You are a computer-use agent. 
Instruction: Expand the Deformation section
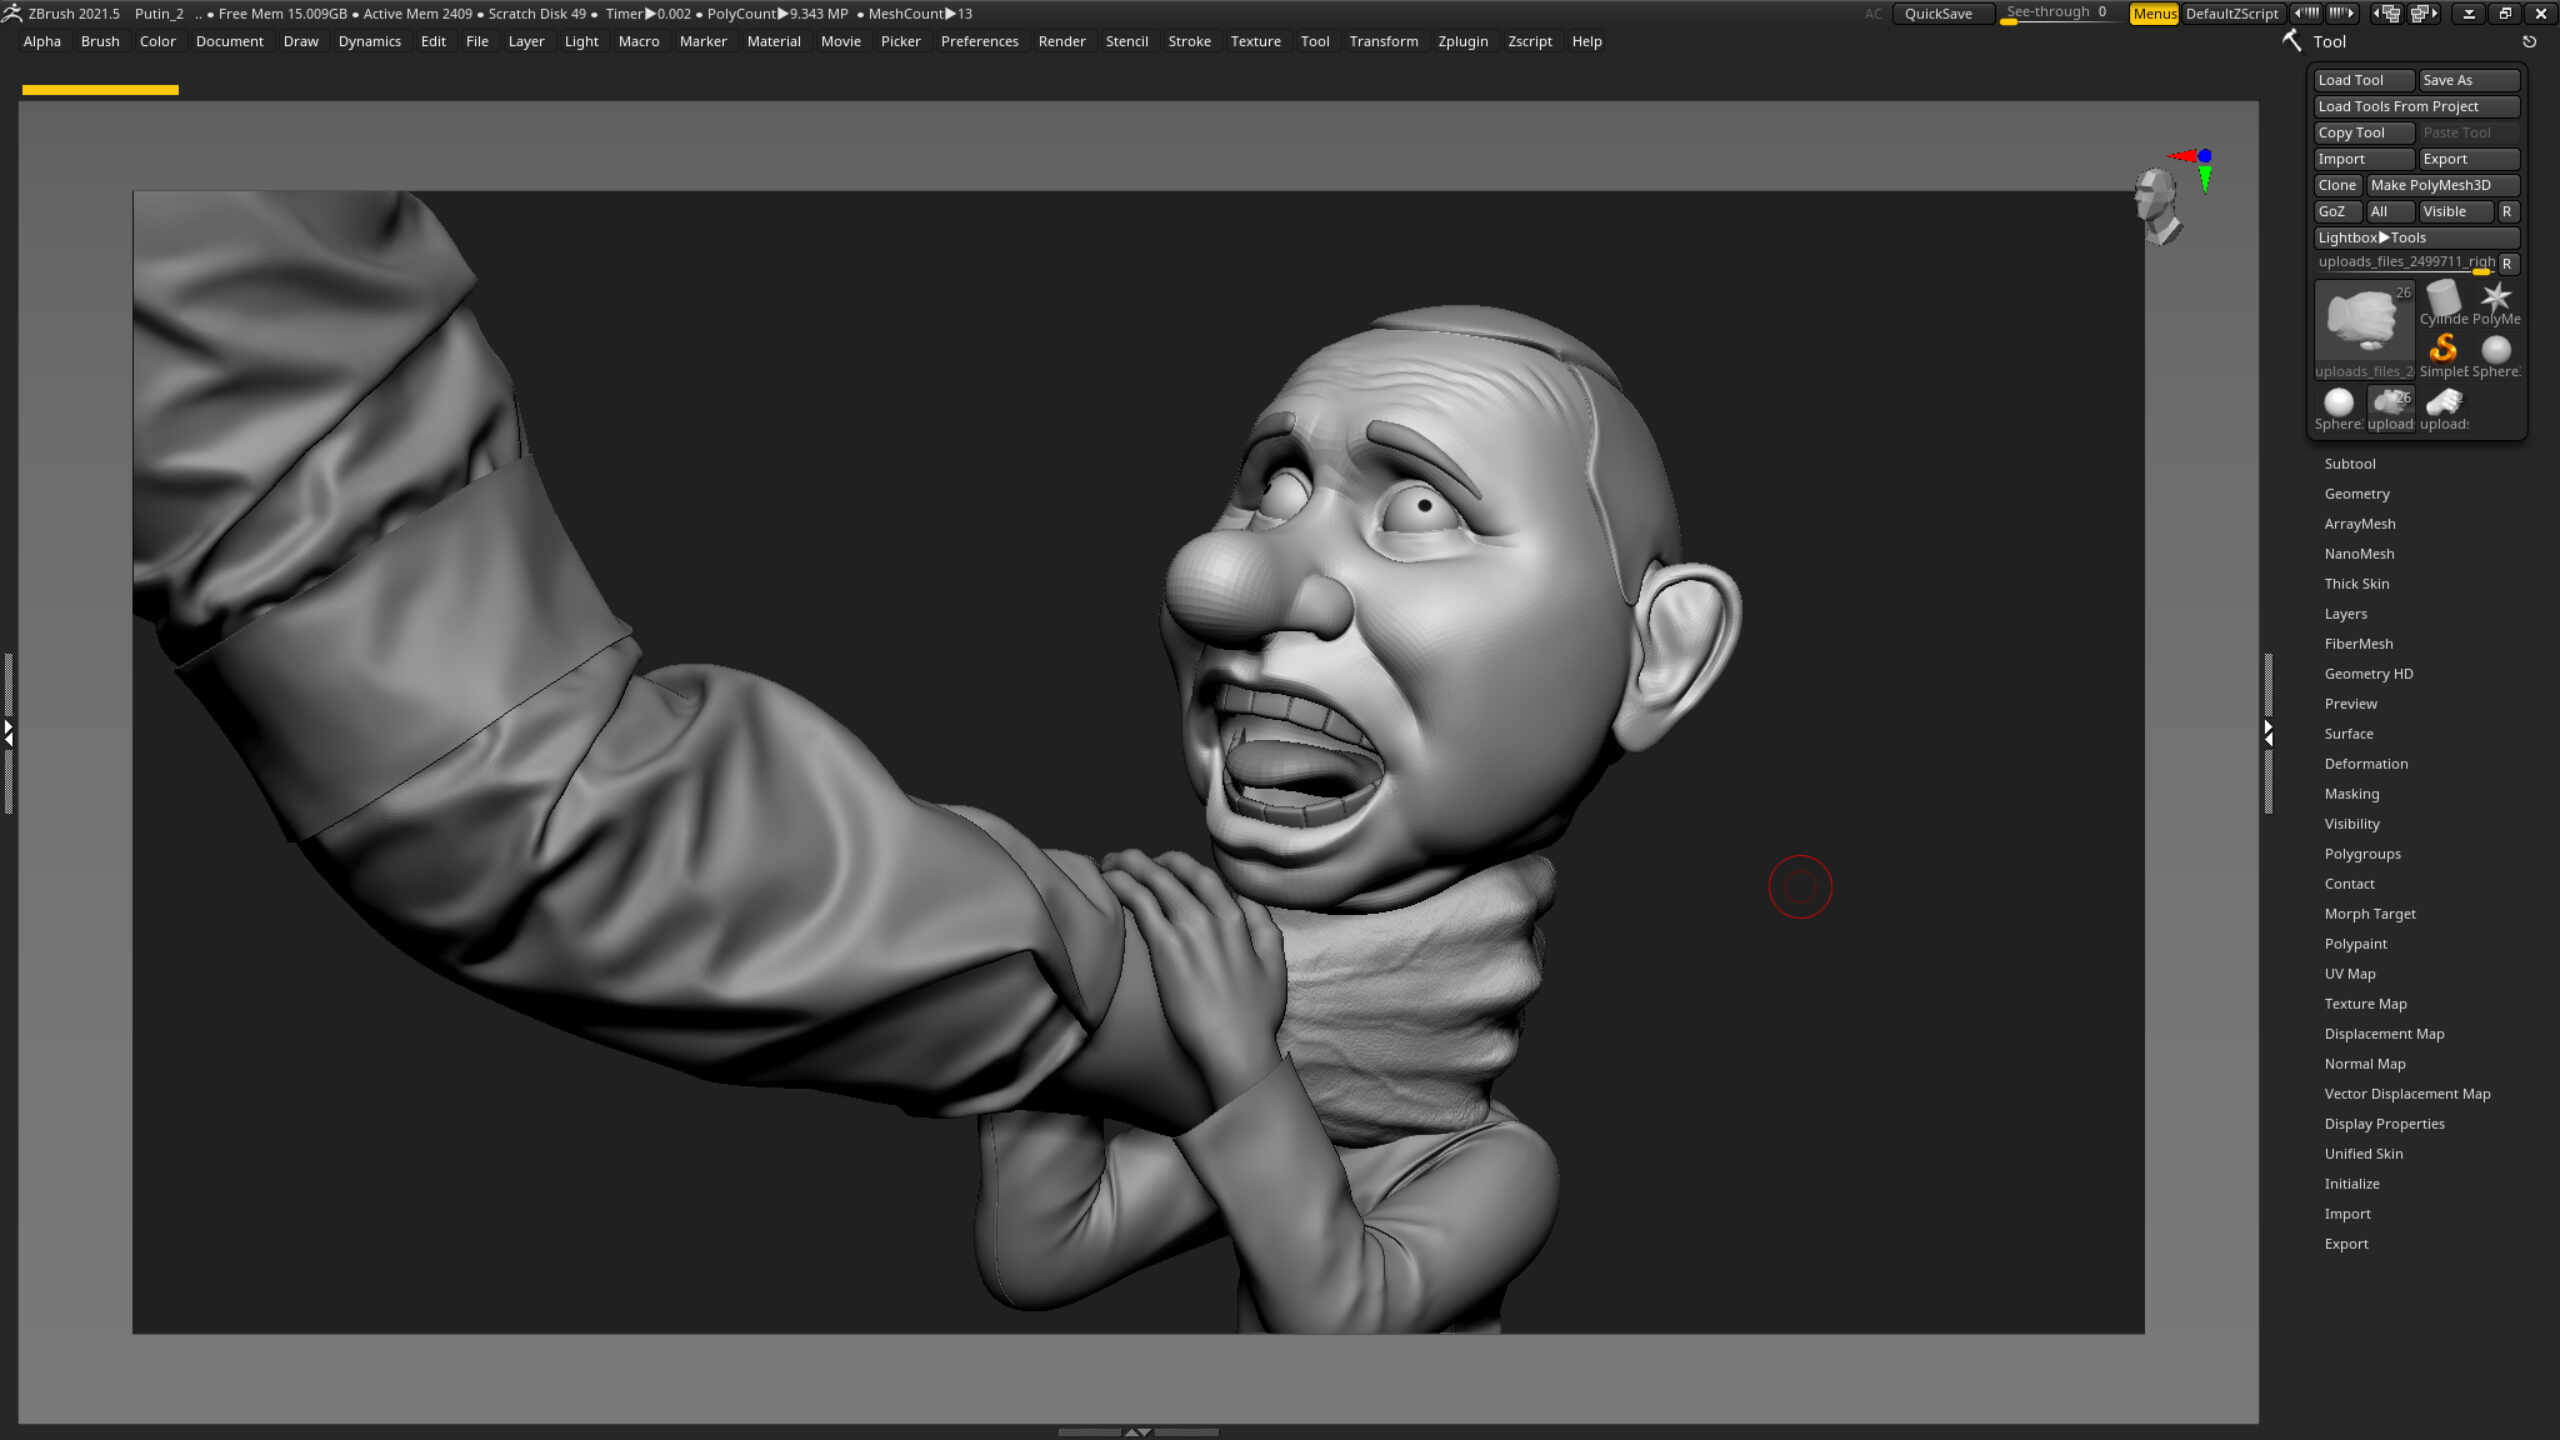pyautogui.click(x=2365, y=764)
